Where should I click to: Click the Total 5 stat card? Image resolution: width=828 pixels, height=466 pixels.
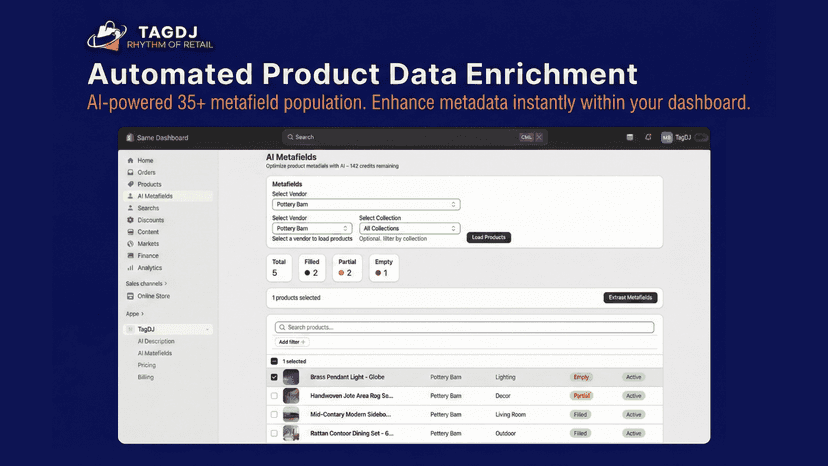click(279, 267)
